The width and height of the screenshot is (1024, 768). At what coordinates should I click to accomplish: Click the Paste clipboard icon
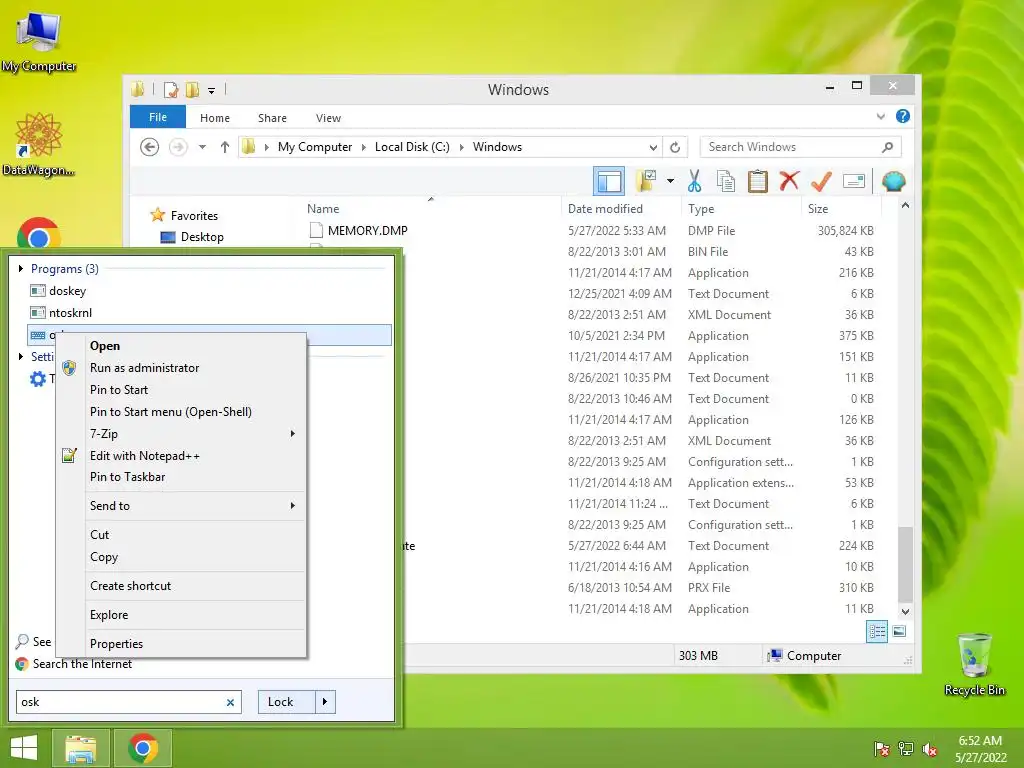(758, 181)
